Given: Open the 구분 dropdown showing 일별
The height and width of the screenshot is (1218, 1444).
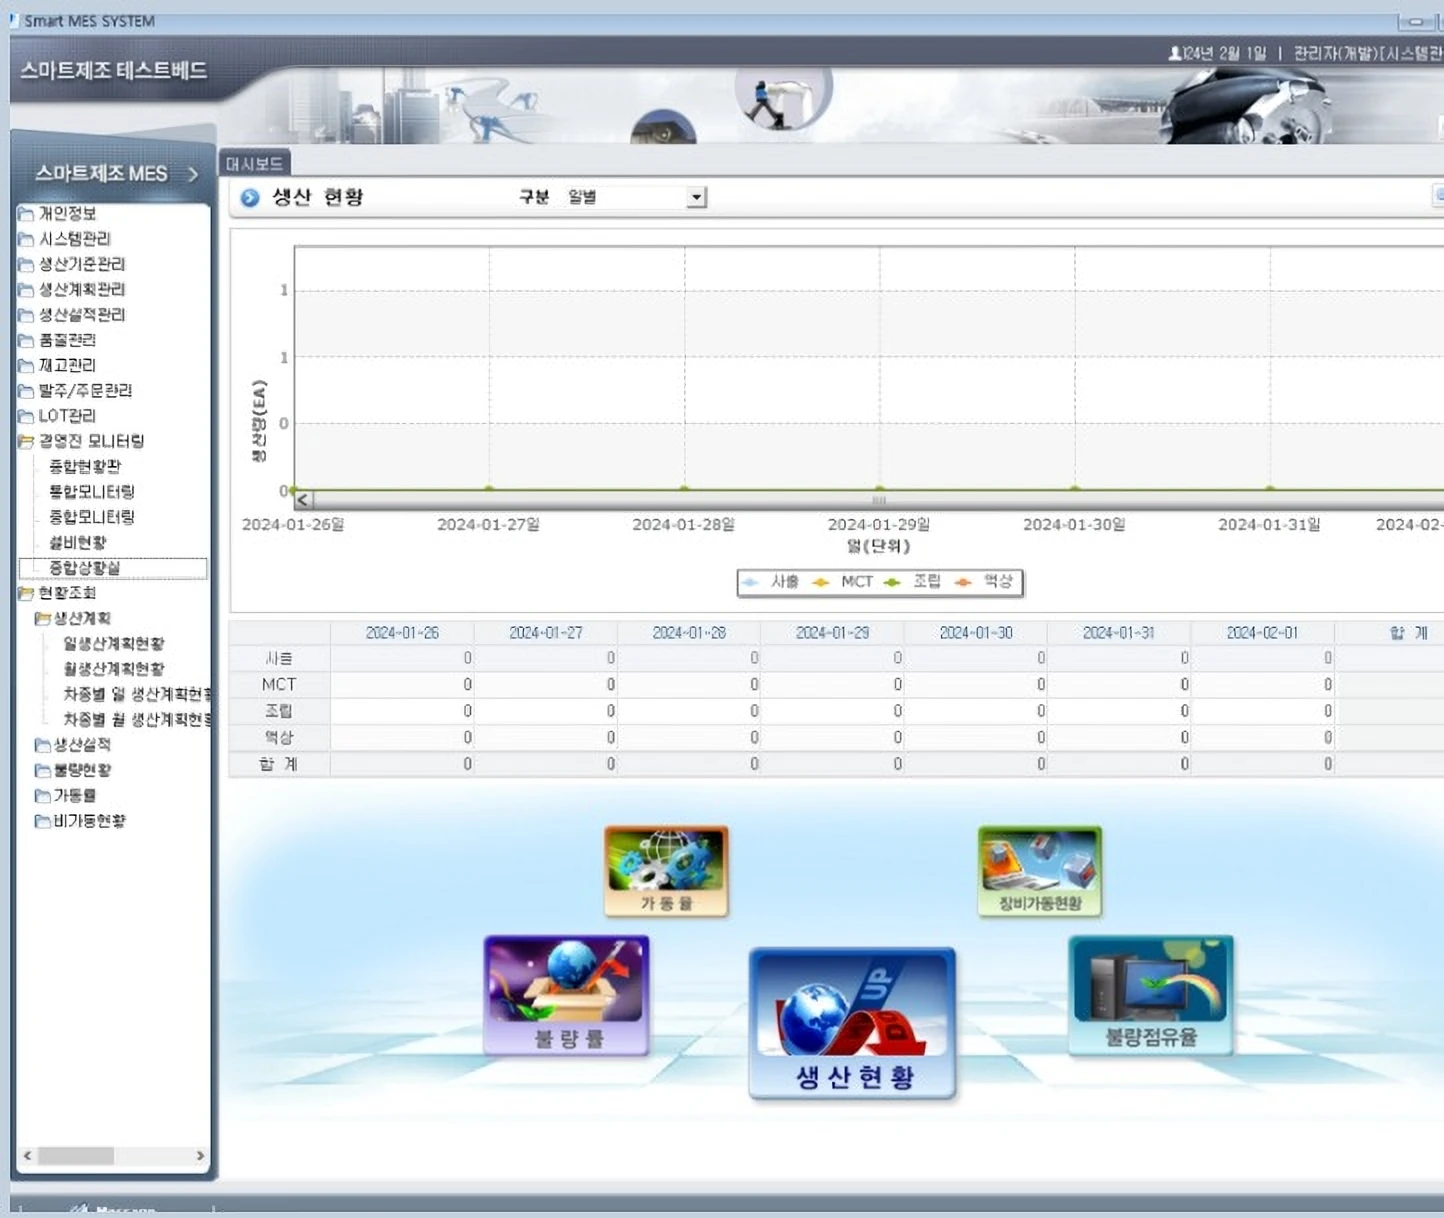Looking at the screenshot, I should (x=696, y=198).
